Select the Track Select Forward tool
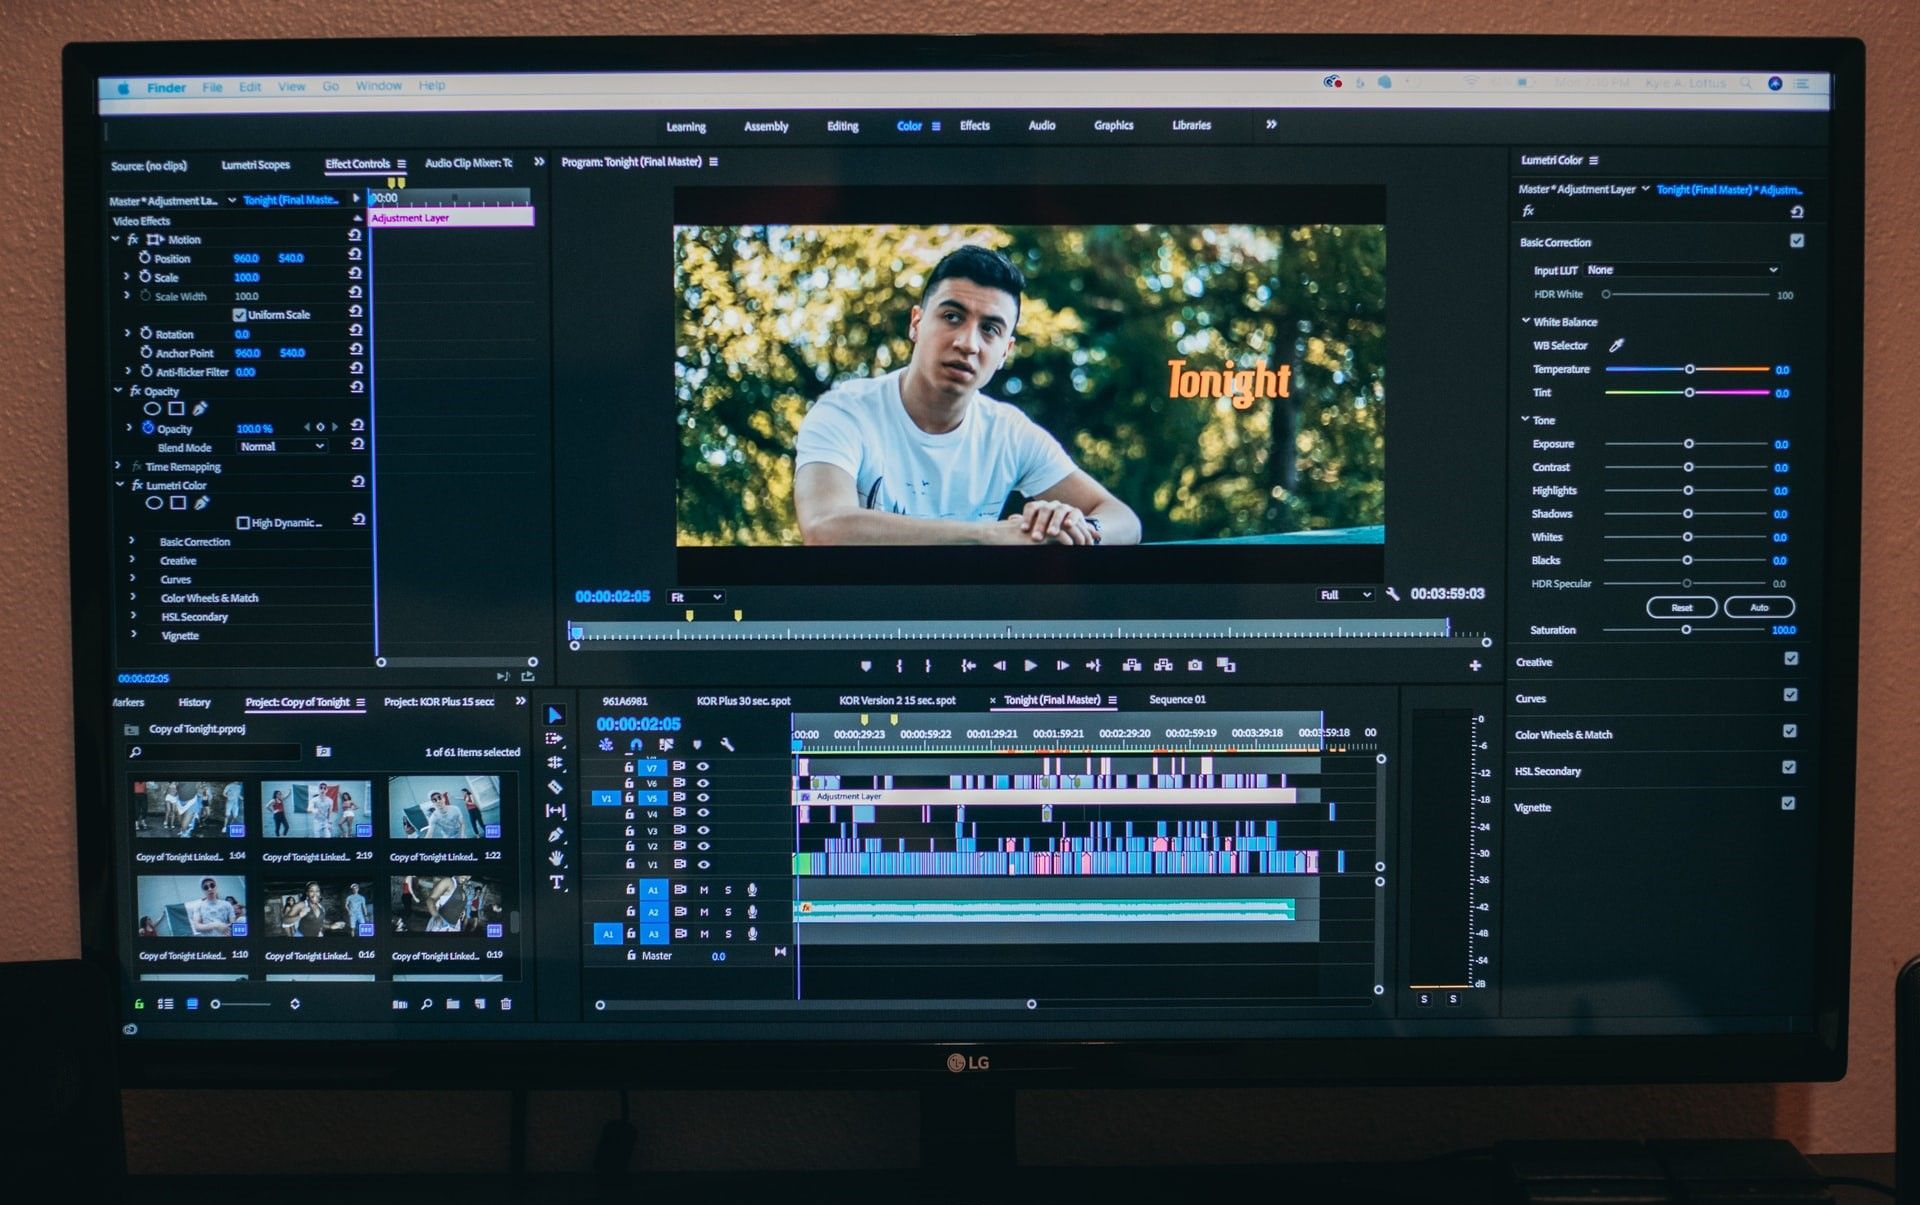This screenshot has height=1205, width=1920. (x=555, y=739)
